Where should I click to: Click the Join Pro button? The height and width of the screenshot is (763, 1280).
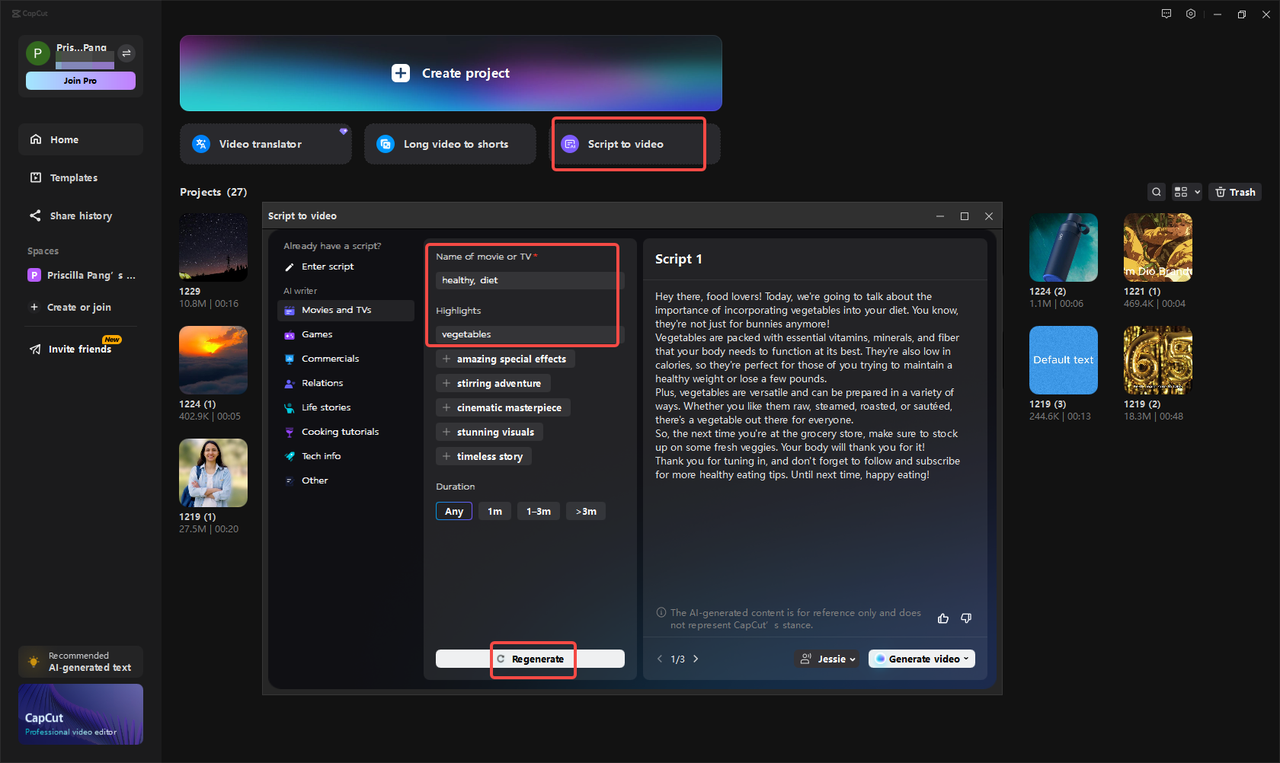coord(80,81)
